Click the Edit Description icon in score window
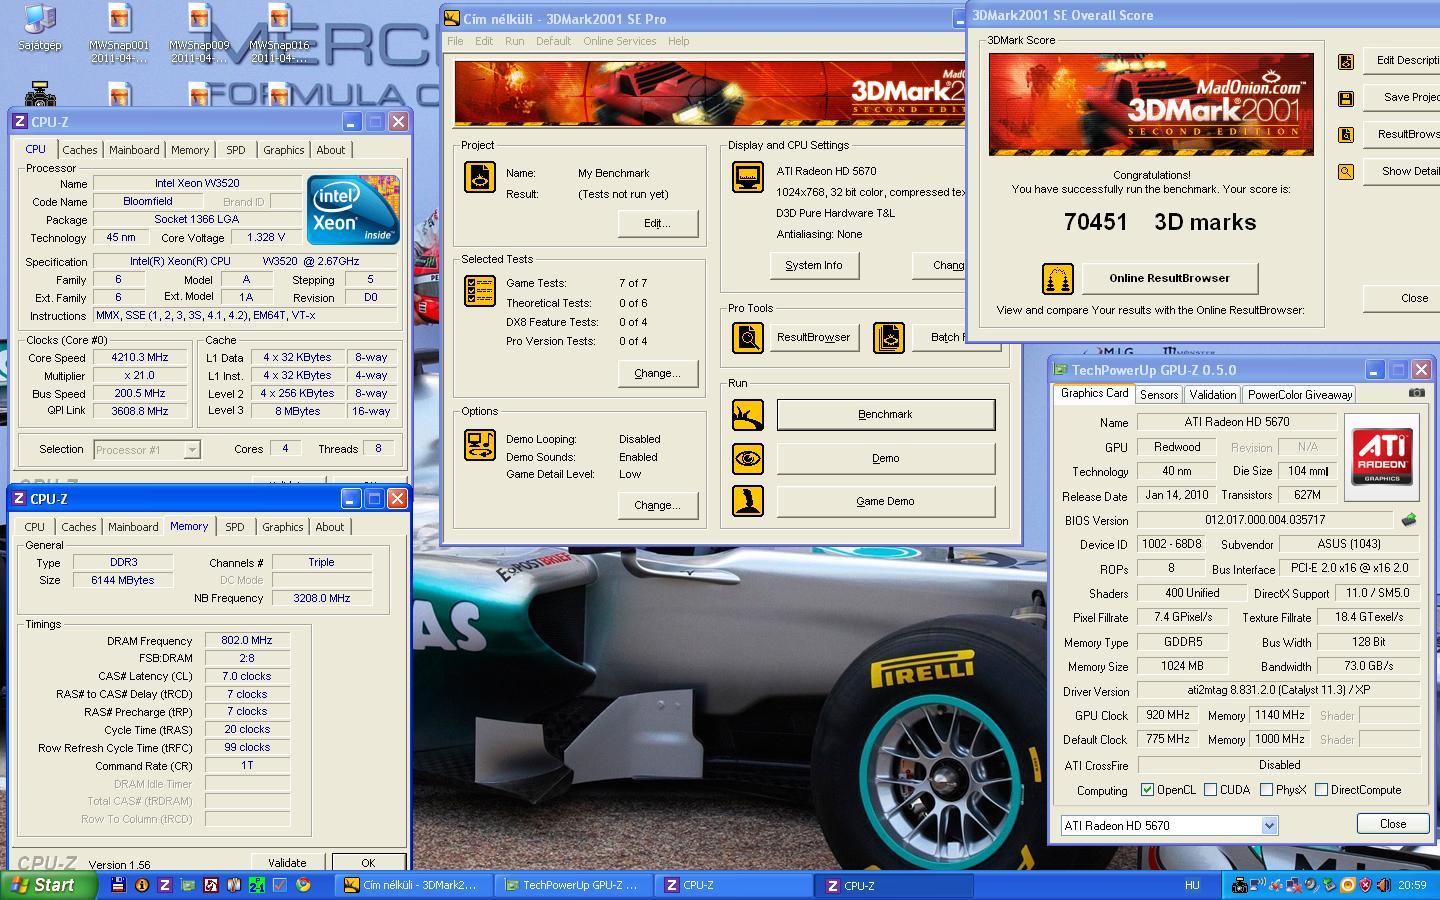Viewport: 1440px width, 900px height. [x=1346, y=61]
